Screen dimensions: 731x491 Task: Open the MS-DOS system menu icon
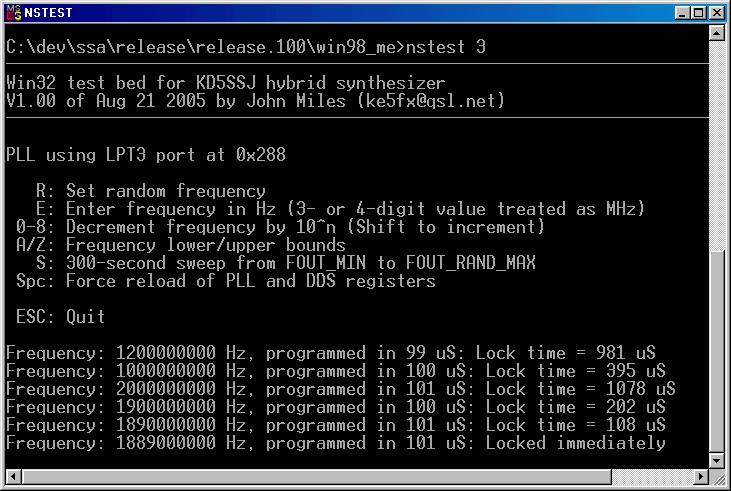(x=14, y=13)
